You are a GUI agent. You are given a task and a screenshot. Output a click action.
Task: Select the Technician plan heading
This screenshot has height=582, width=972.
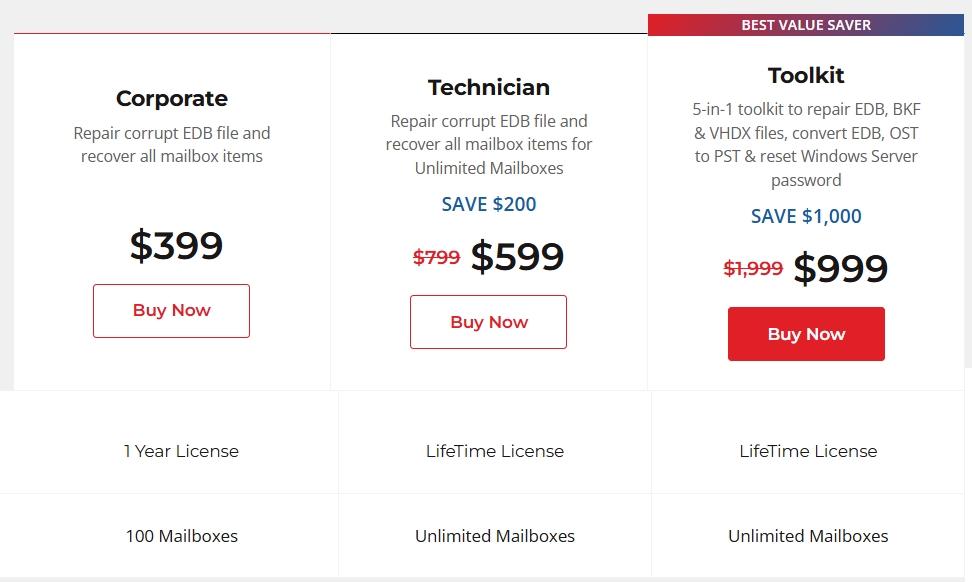488,87
